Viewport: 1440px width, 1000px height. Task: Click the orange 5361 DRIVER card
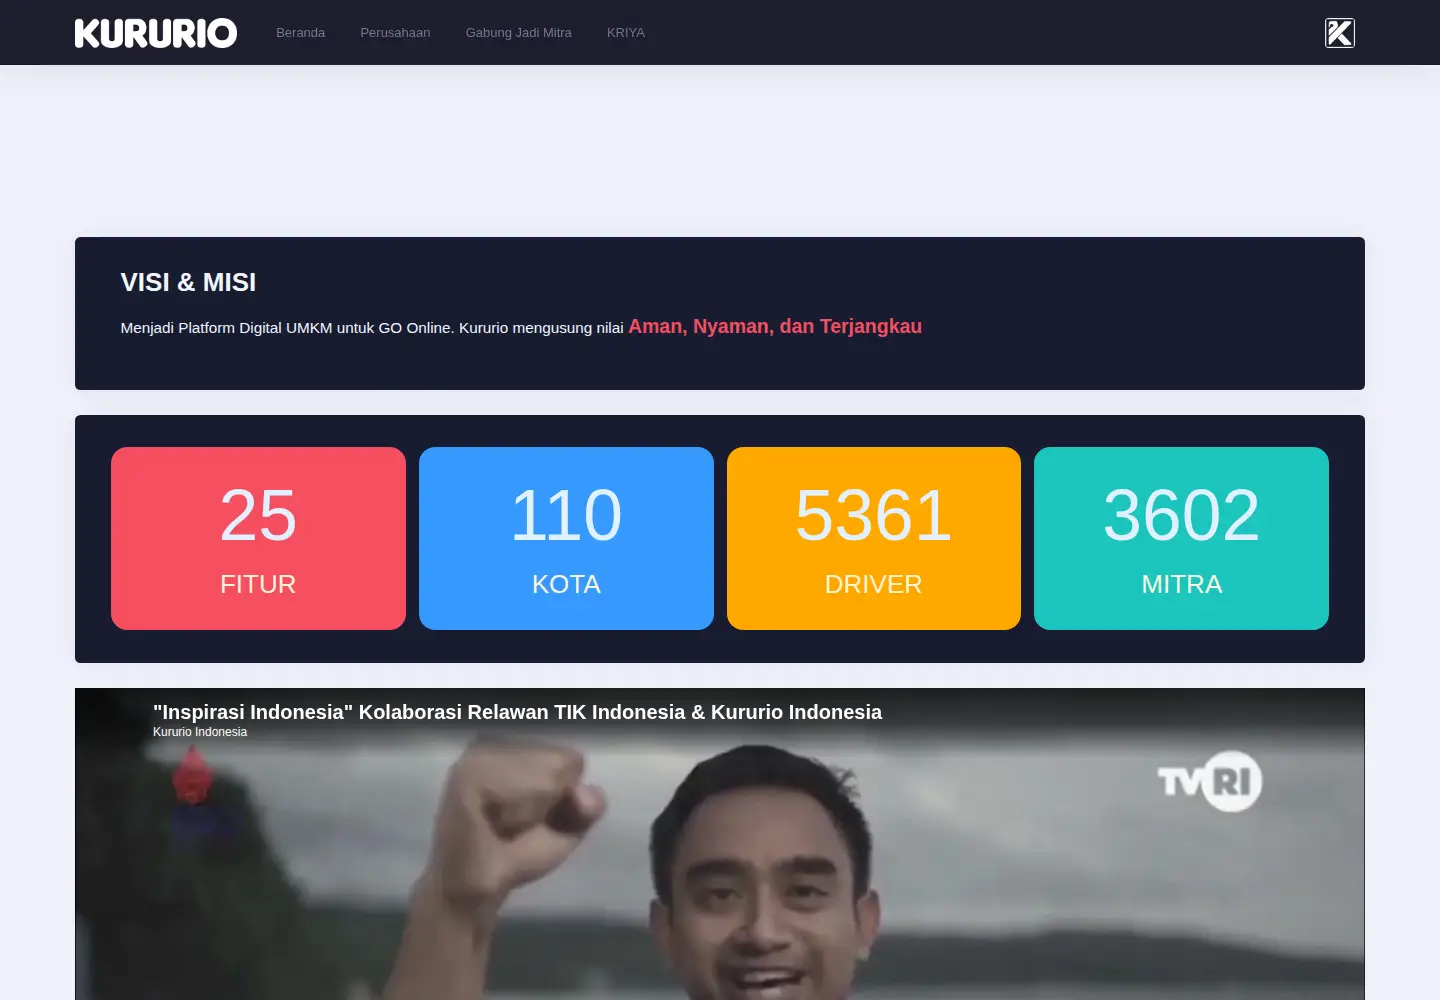coord(874,538)
